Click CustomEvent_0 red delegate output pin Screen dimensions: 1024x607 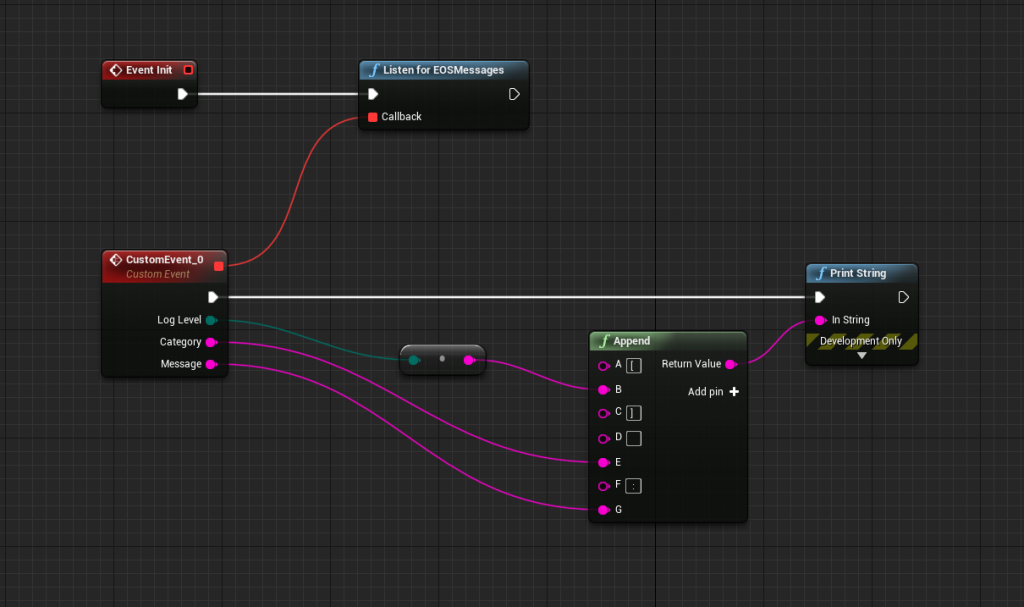(218, 266)
